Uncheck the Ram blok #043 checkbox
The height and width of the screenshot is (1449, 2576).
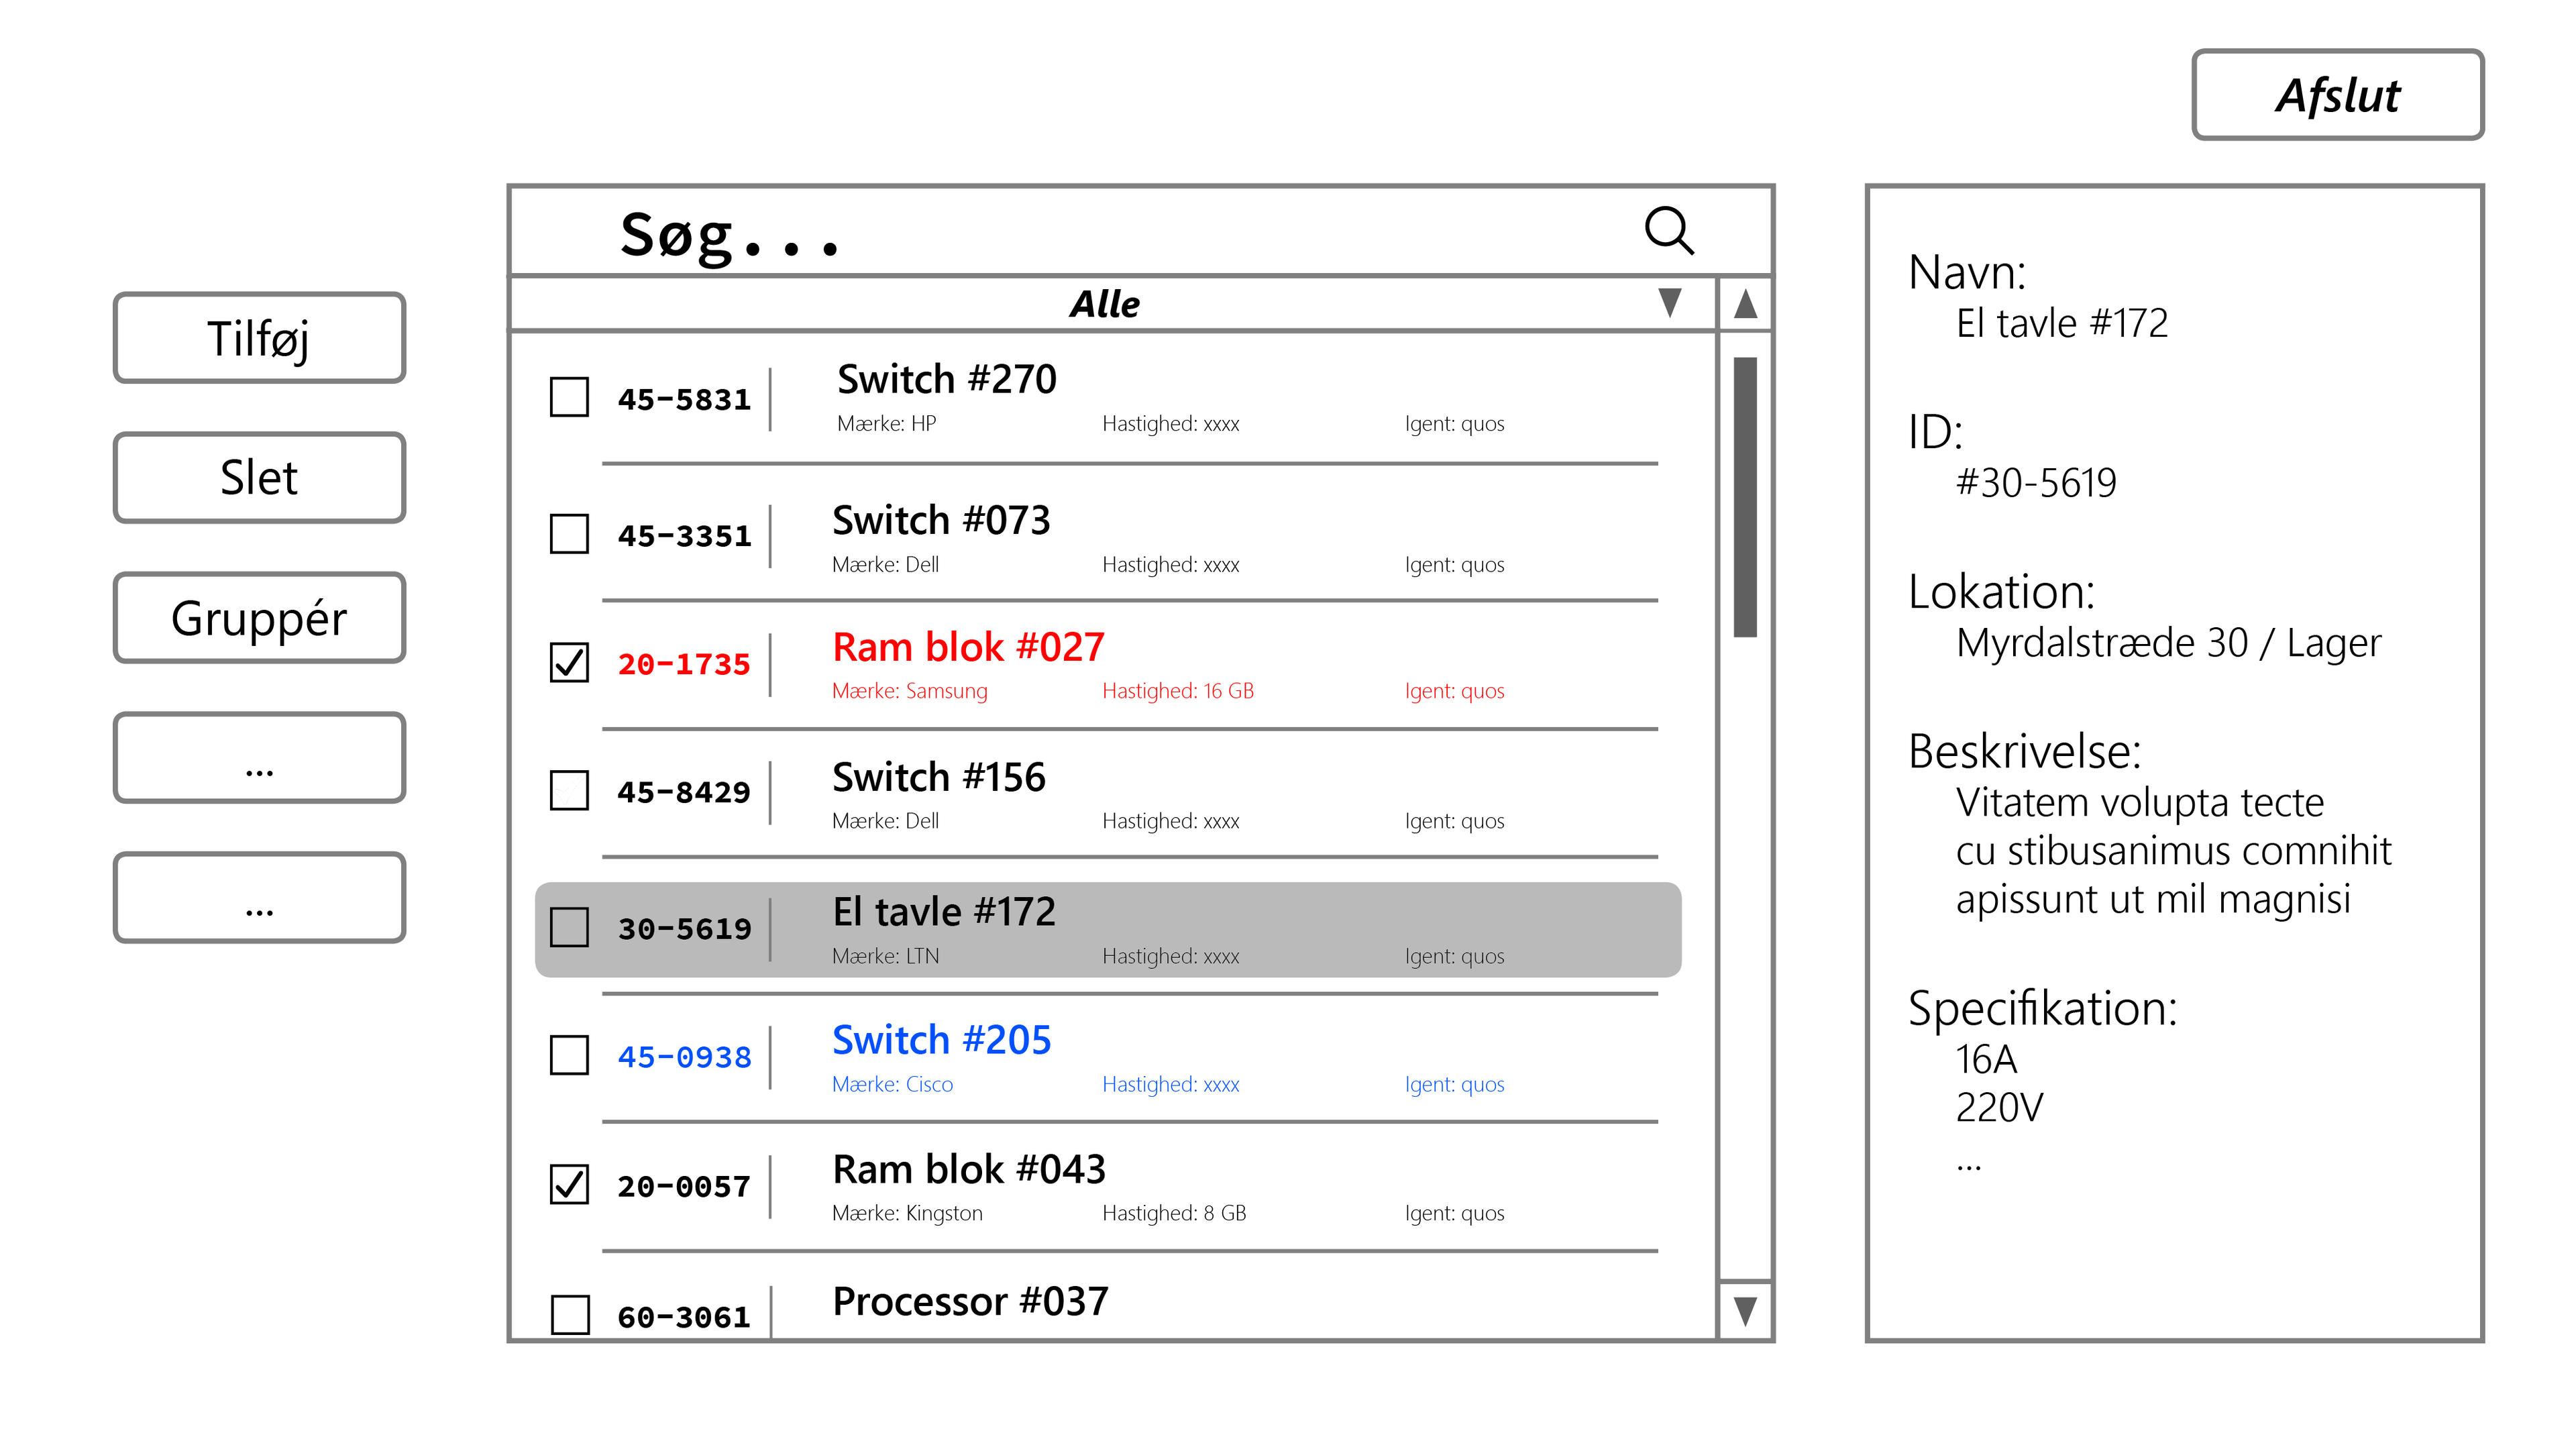point(569,1184)
